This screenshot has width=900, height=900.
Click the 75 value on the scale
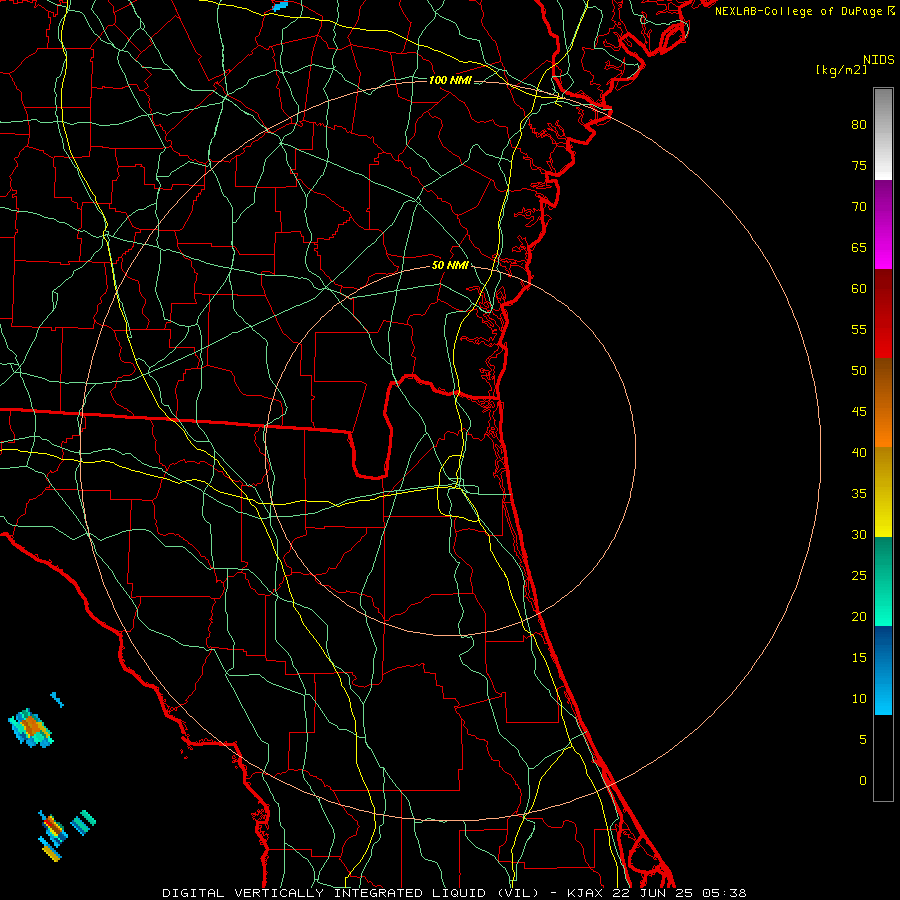tap(859, 165)
